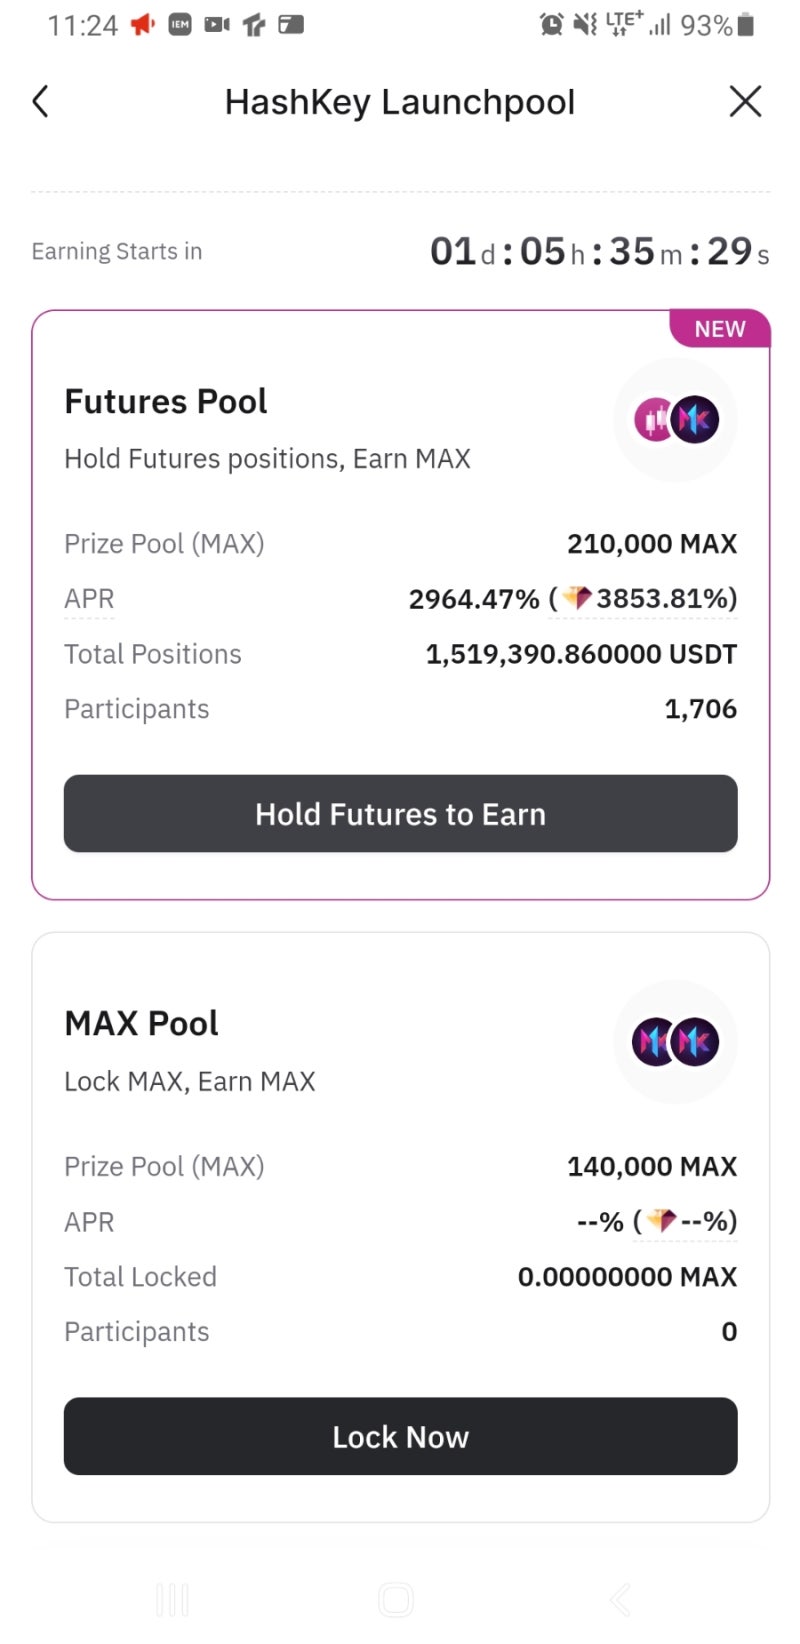800x1644 pixels.
Task: Tap the back arrow in the header
Action: coord(41,101)
